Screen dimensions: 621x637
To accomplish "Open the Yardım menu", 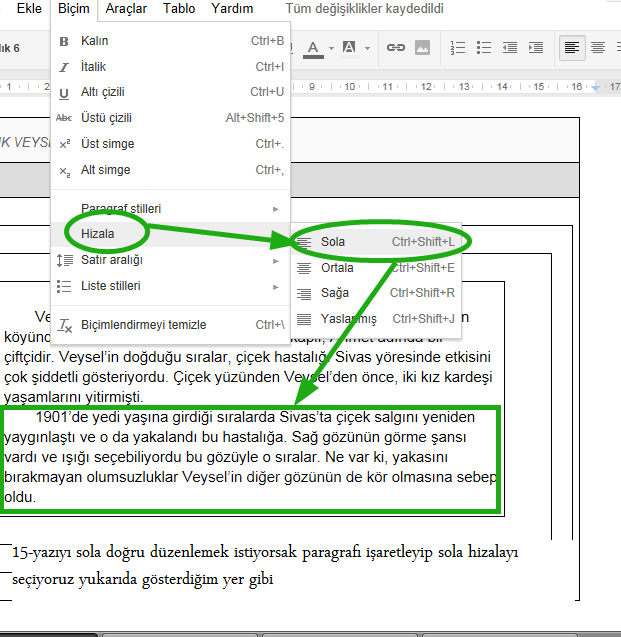I will coord(232,9).
